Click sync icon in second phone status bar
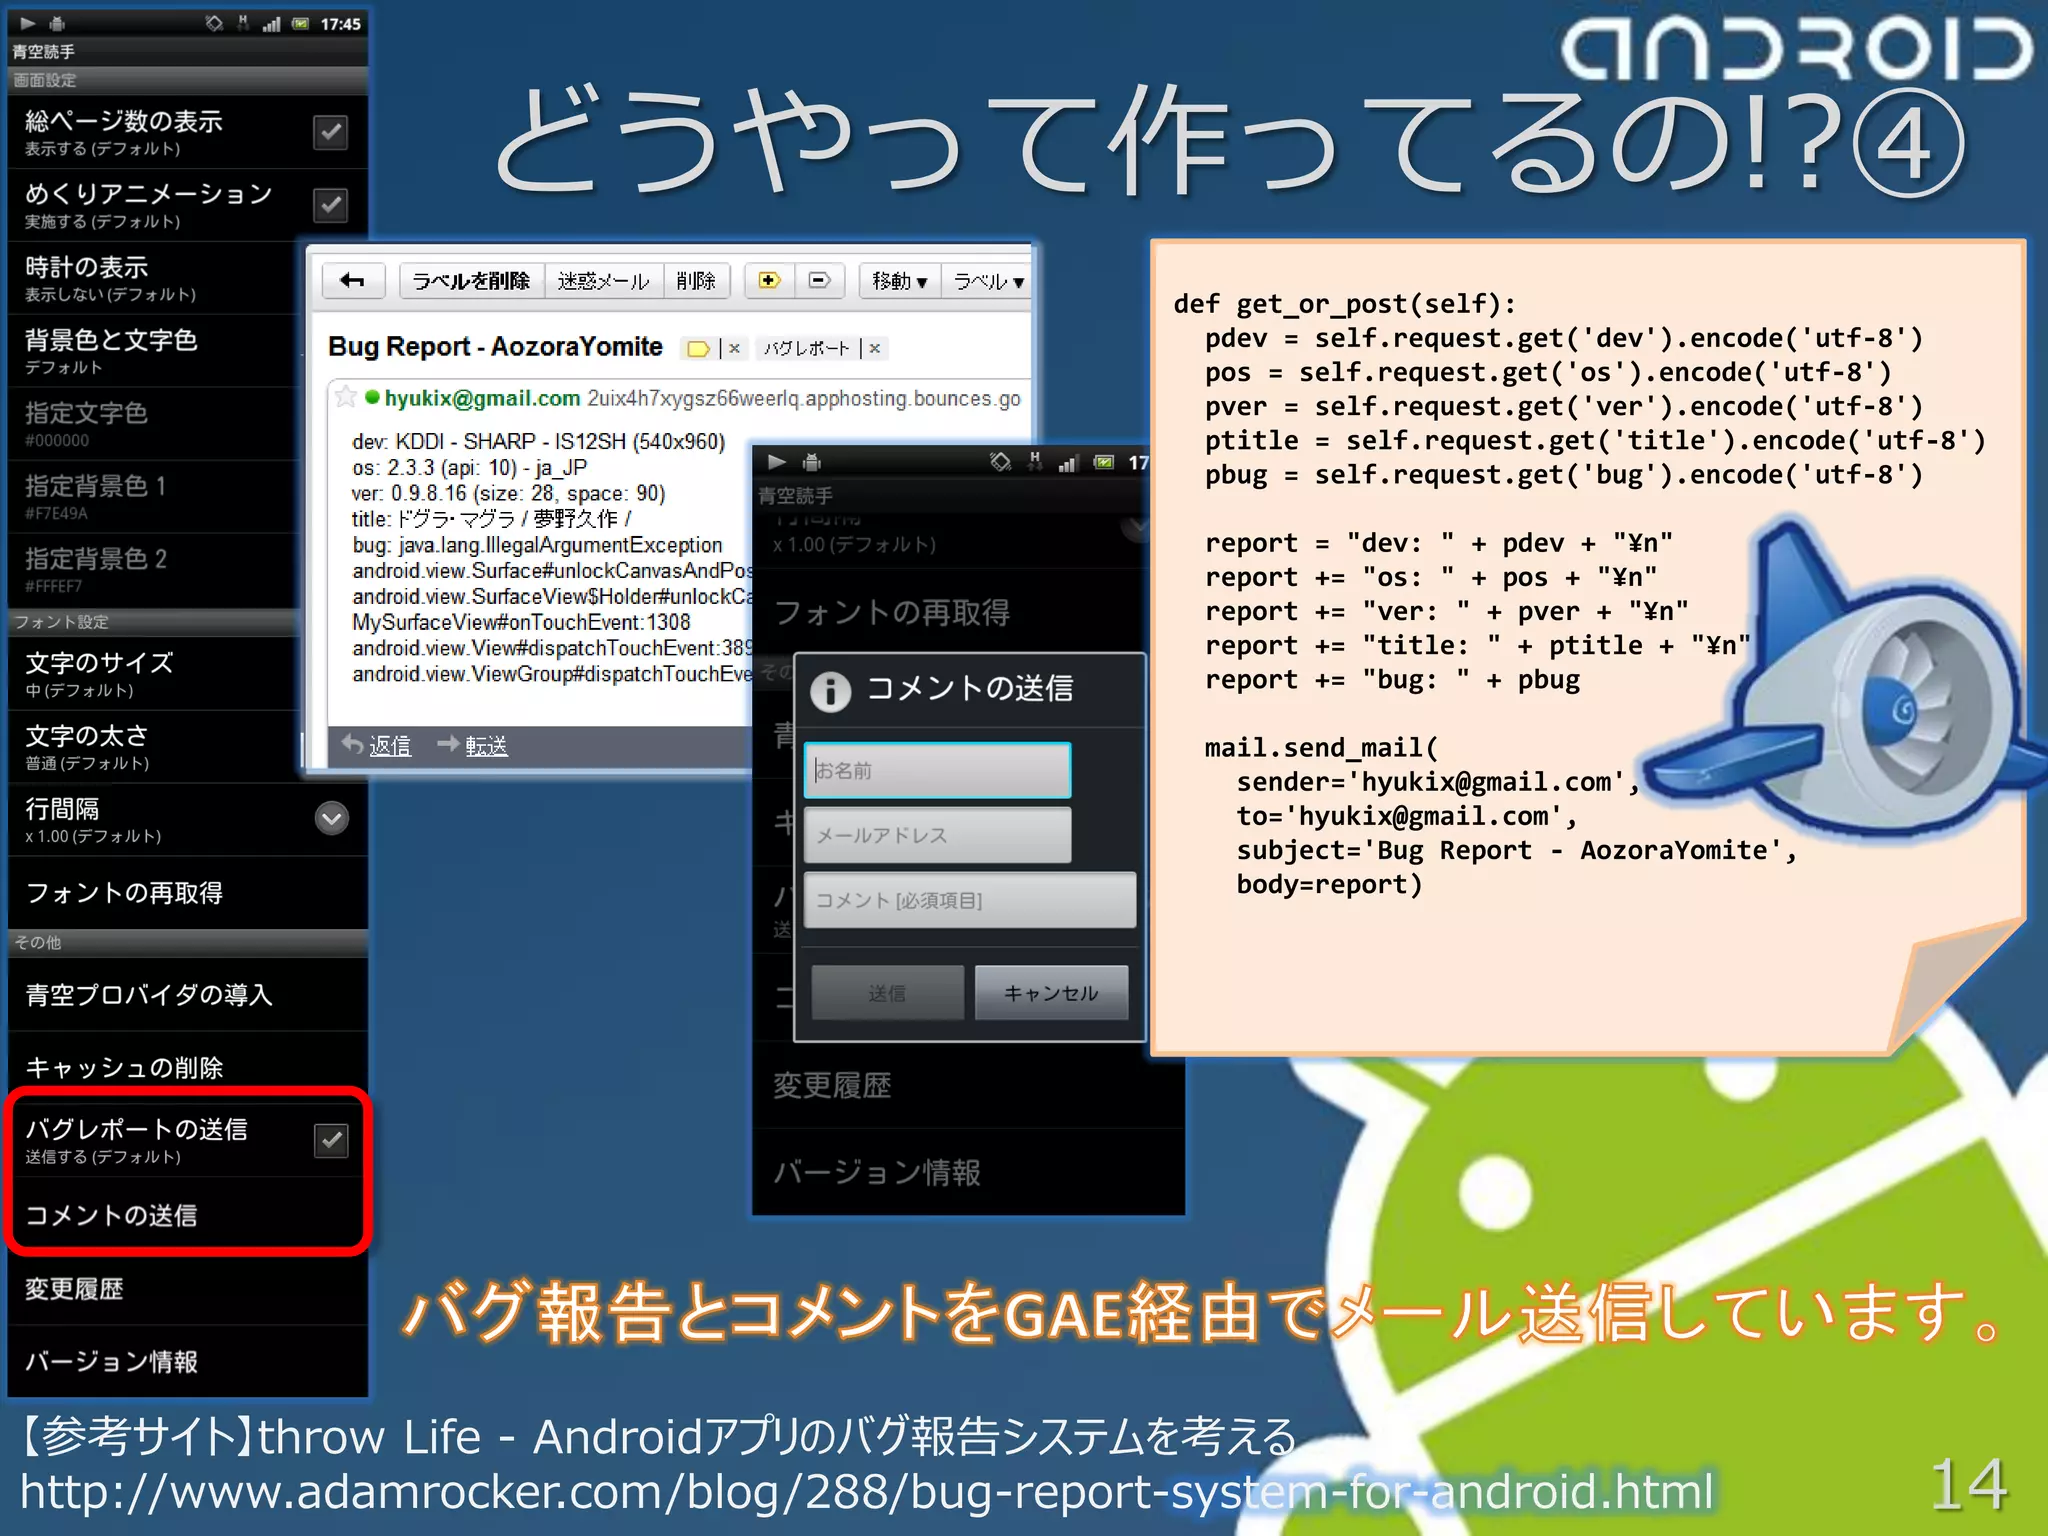2048x1536 pixels. coord(1000,461)
